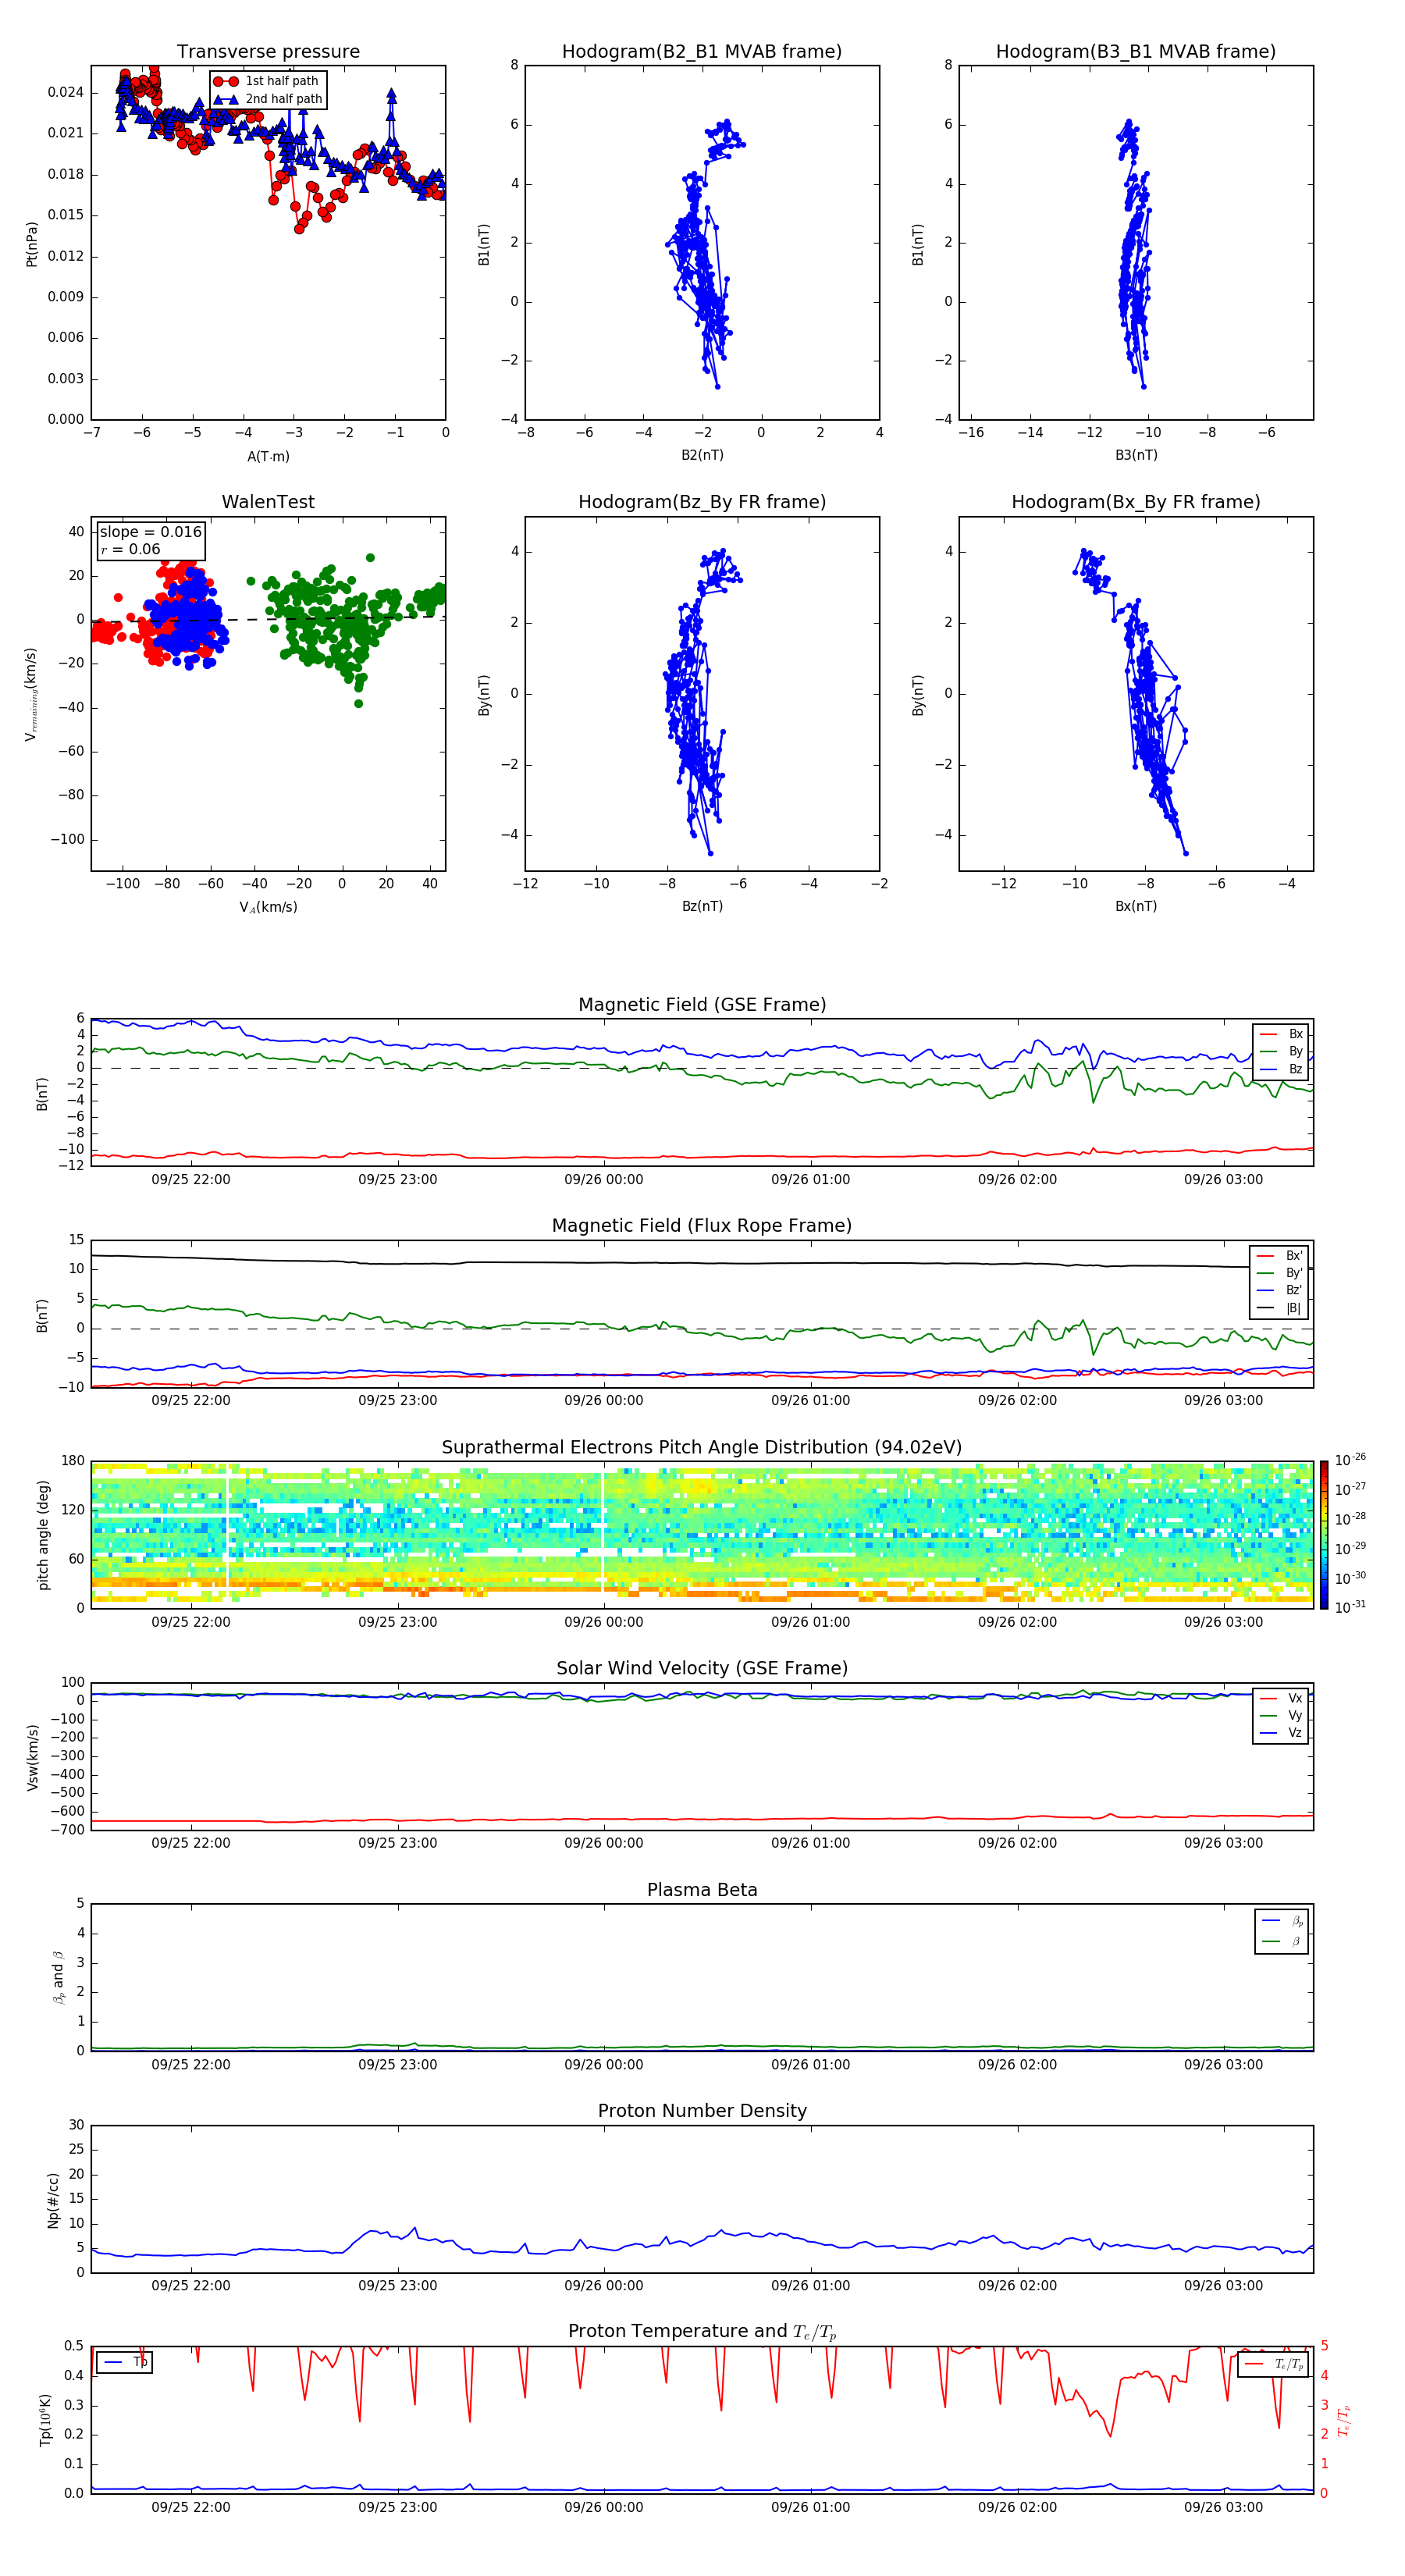Click the 'Pt(nPa)' y-axis label
Screen dimensions: 1405x2576
pos(31,244)
